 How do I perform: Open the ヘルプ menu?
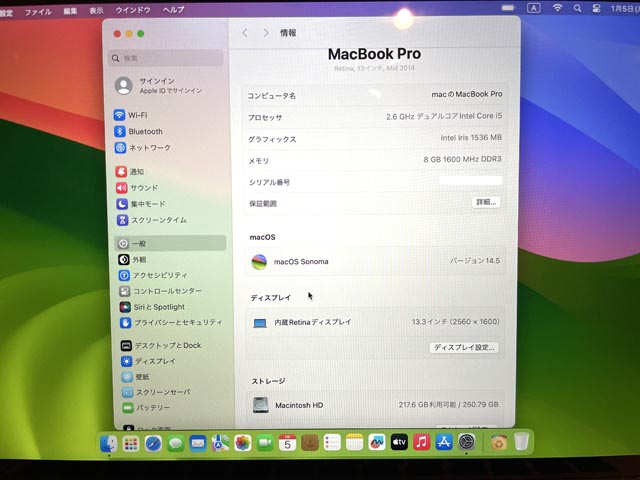pos(173,10)
